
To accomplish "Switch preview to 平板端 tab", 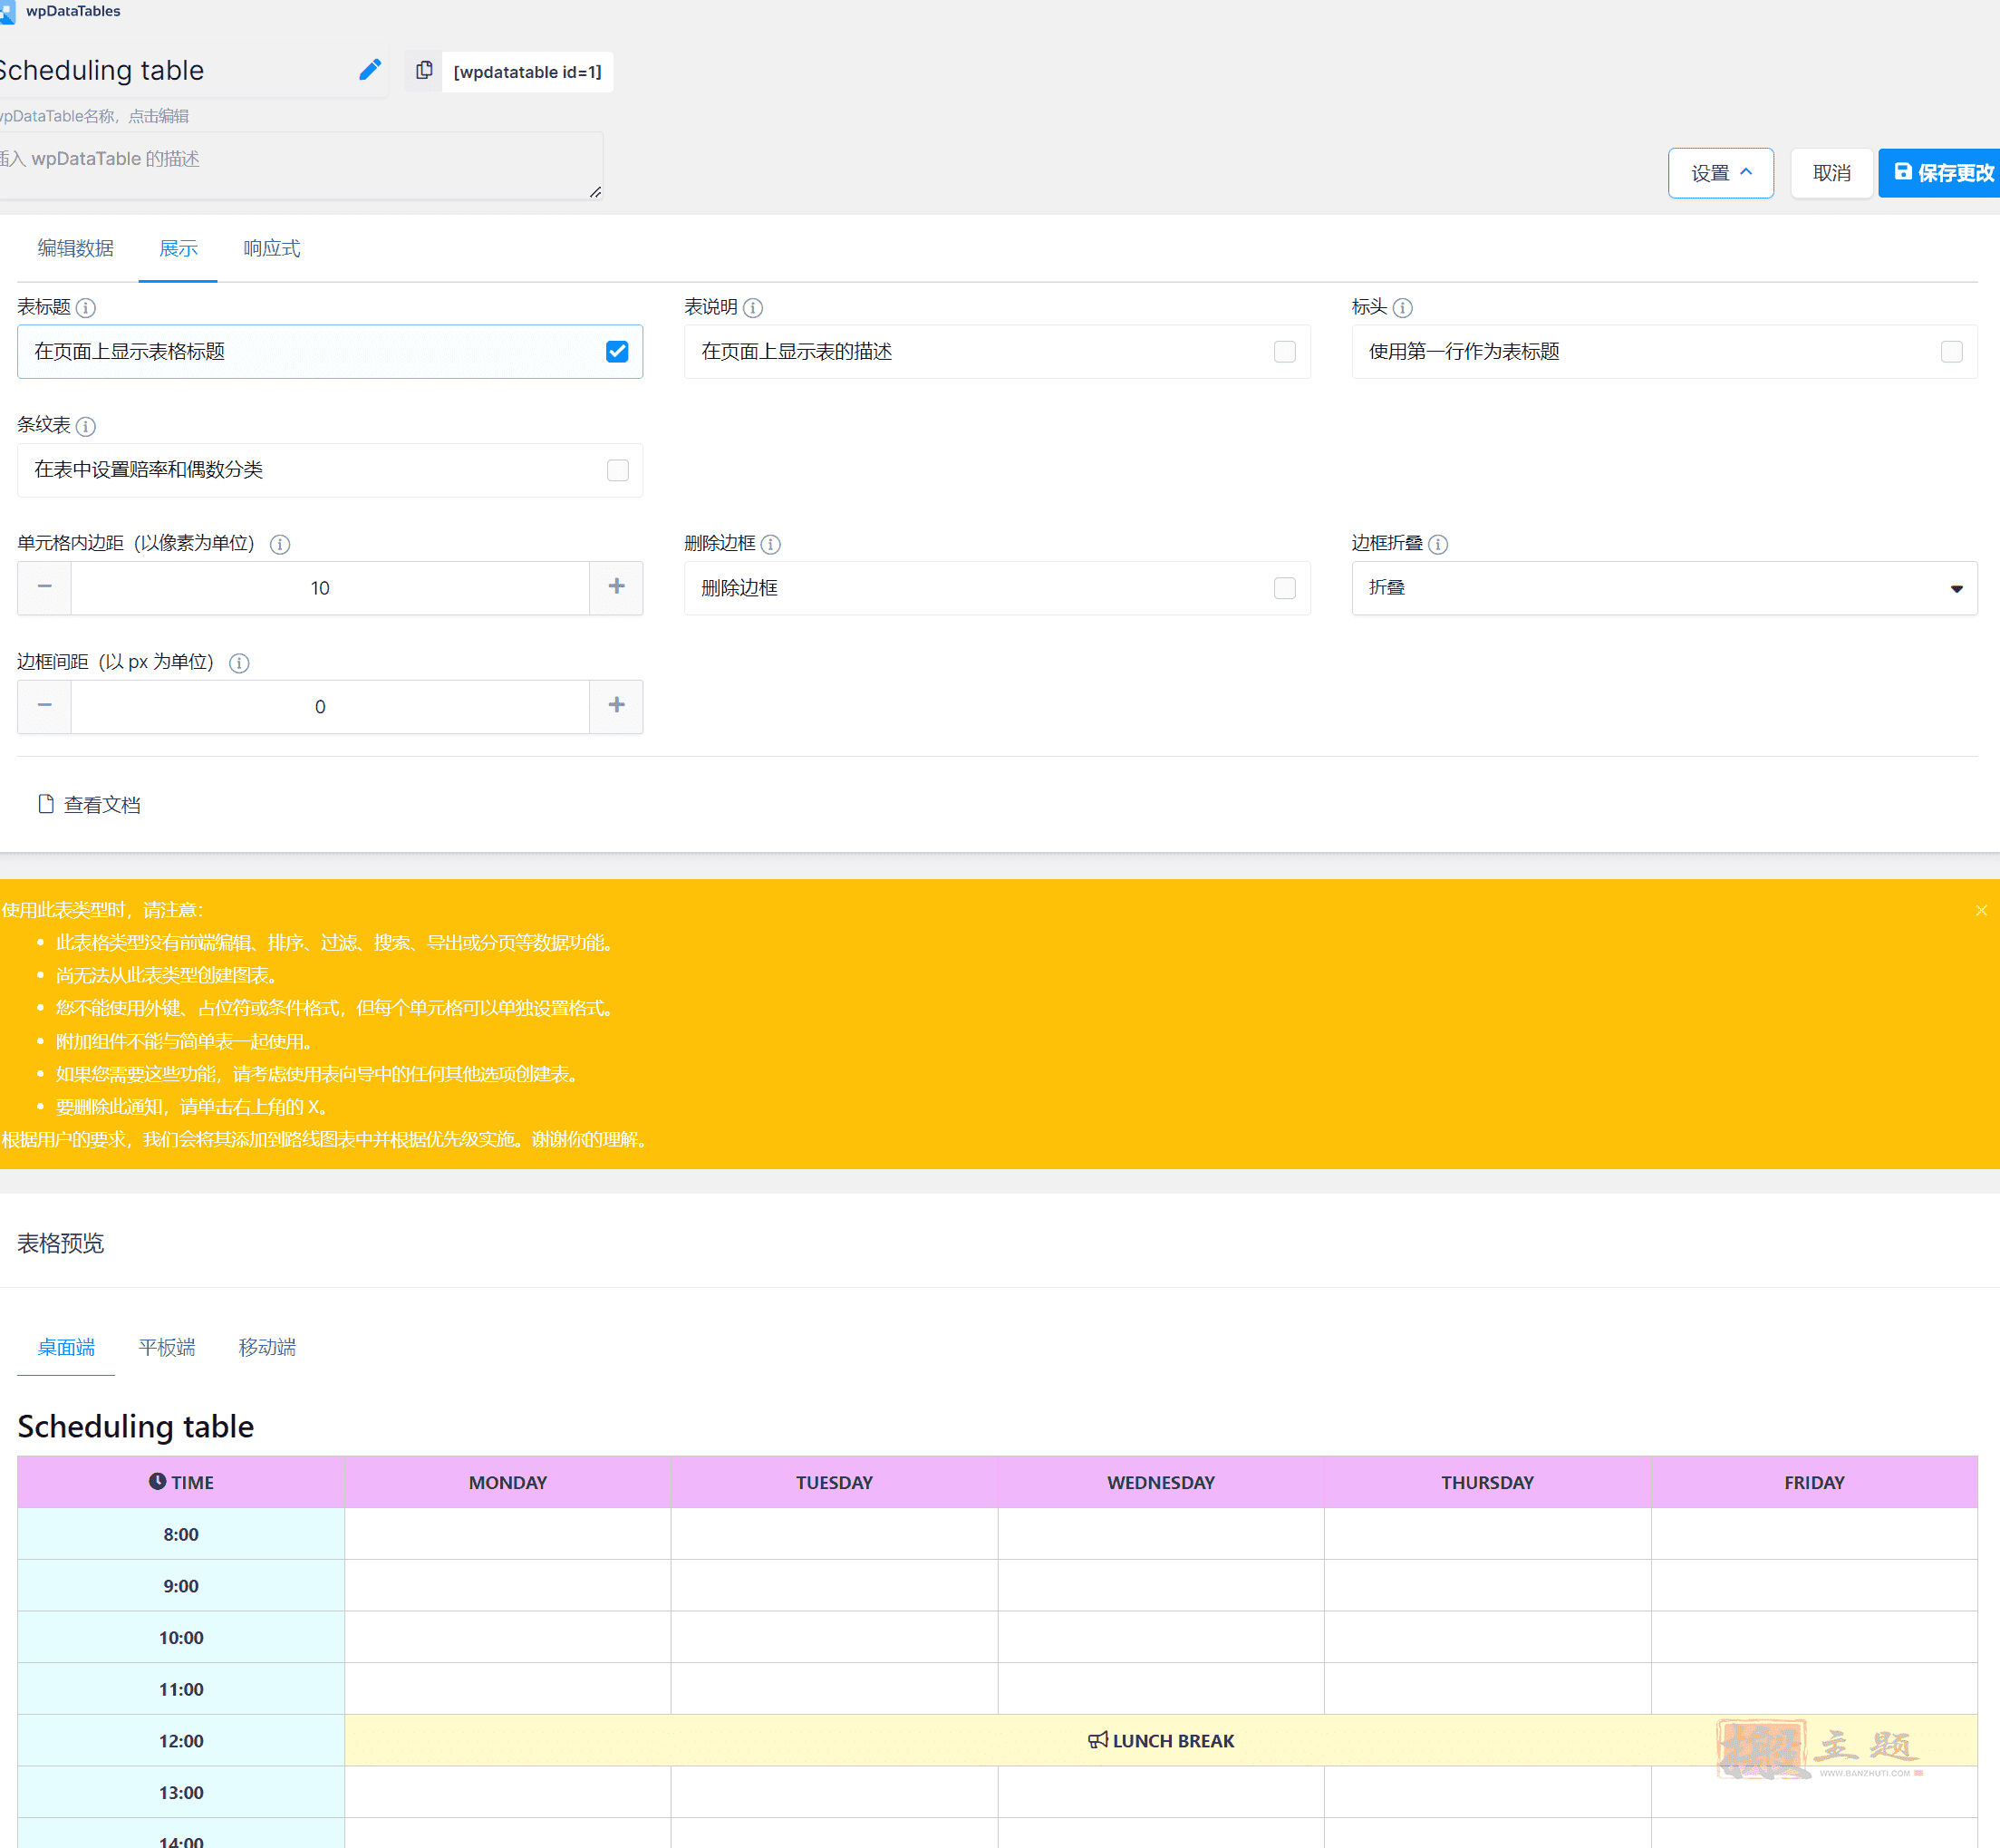I will 167,1347.
